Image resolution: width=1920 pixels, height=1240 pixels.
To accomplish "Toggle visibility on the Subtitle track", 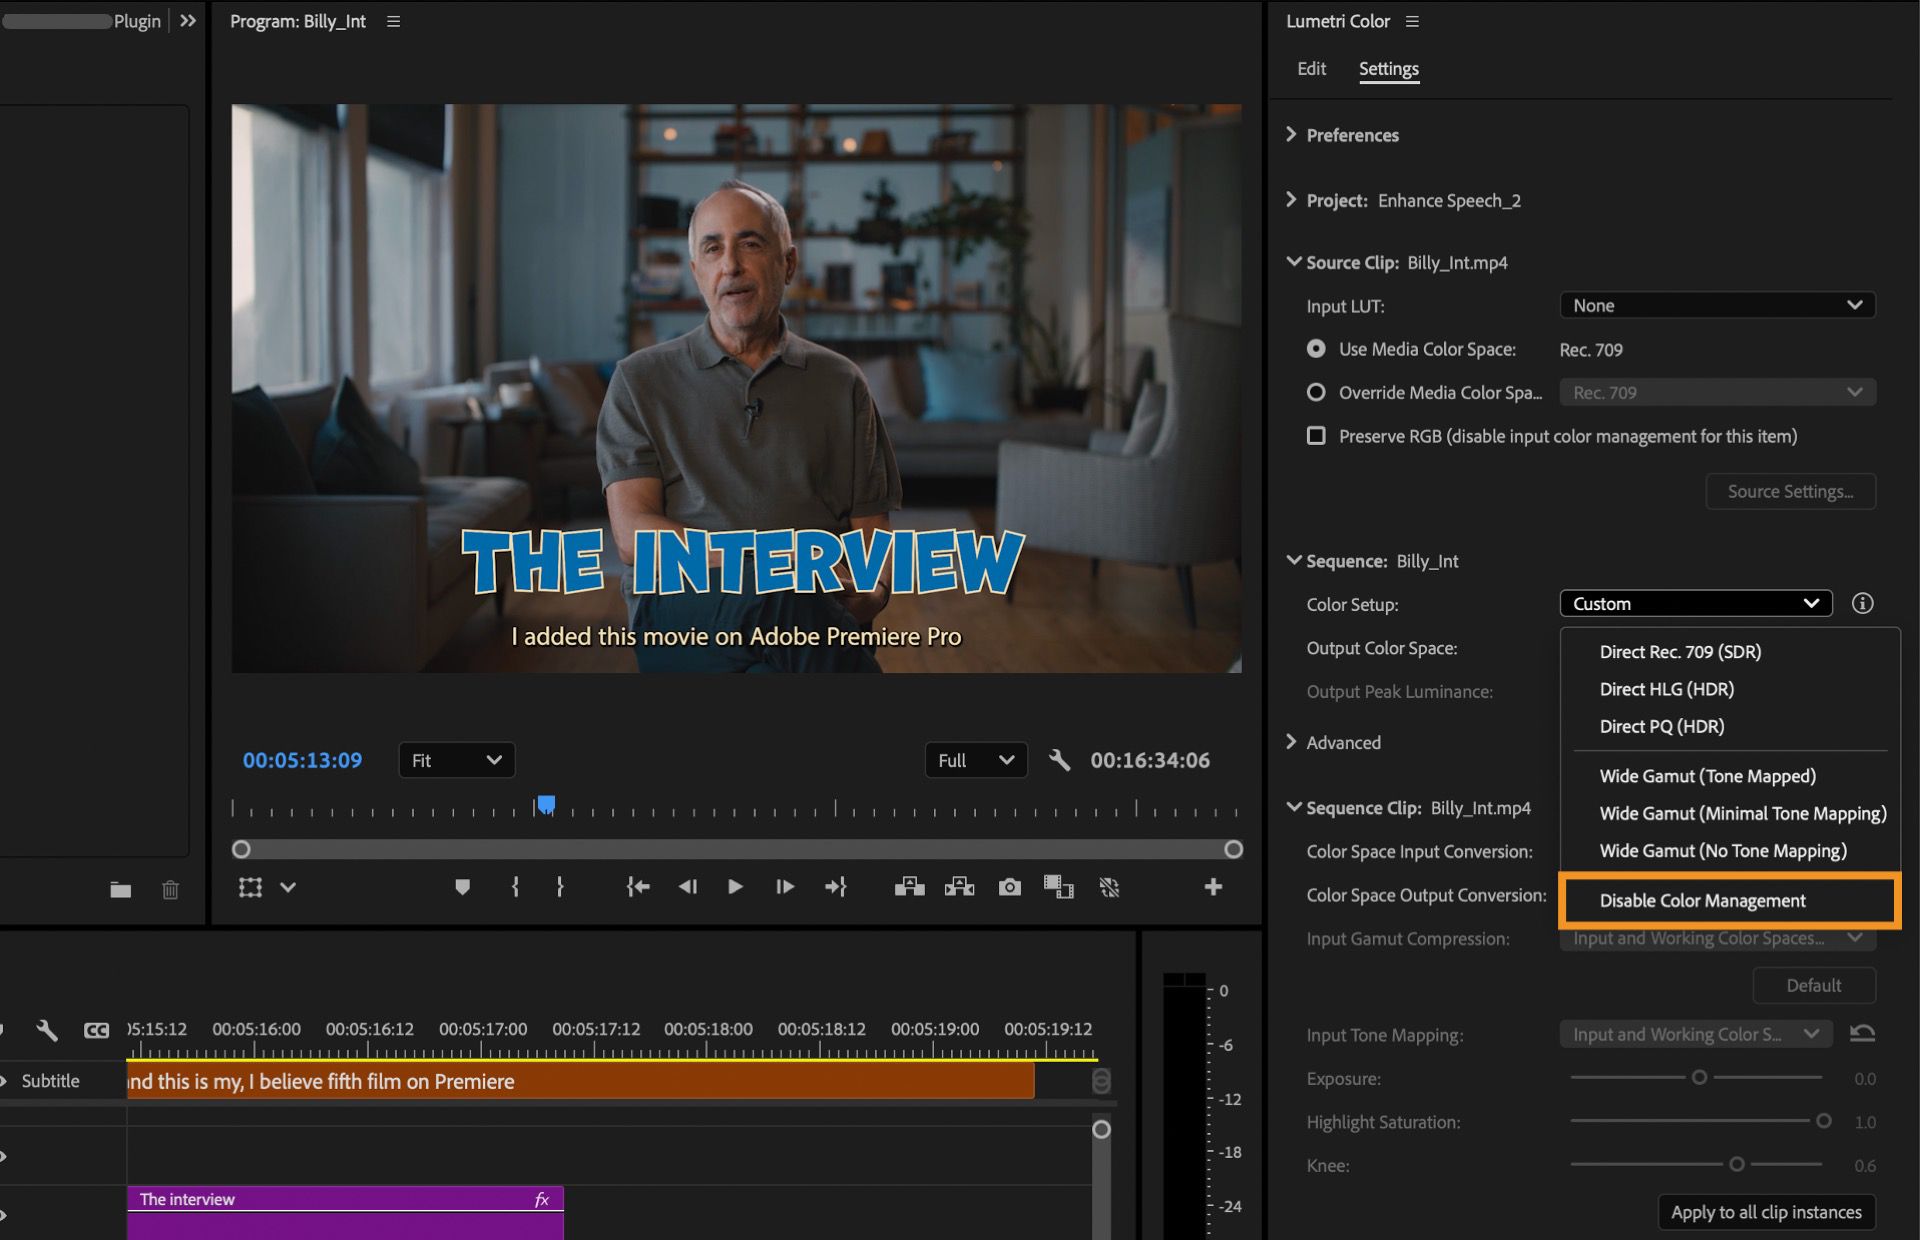I will pos(5,1080).
